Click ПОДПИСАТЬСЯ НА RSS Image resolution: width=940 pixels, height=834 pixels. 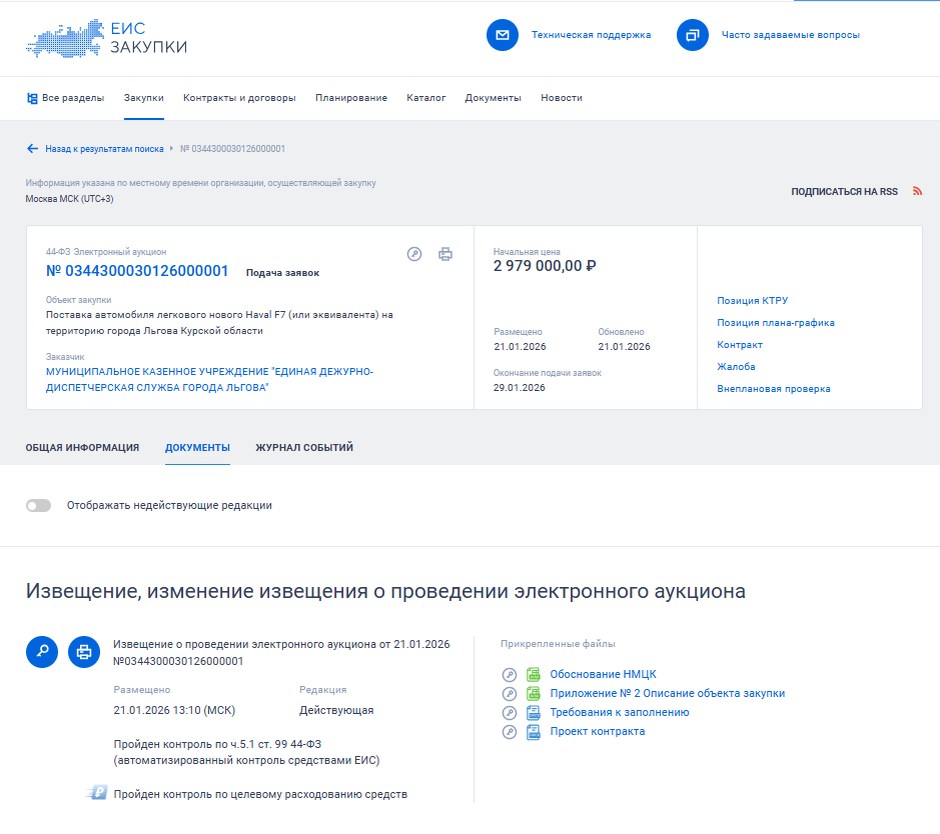[x=844, y=191]
